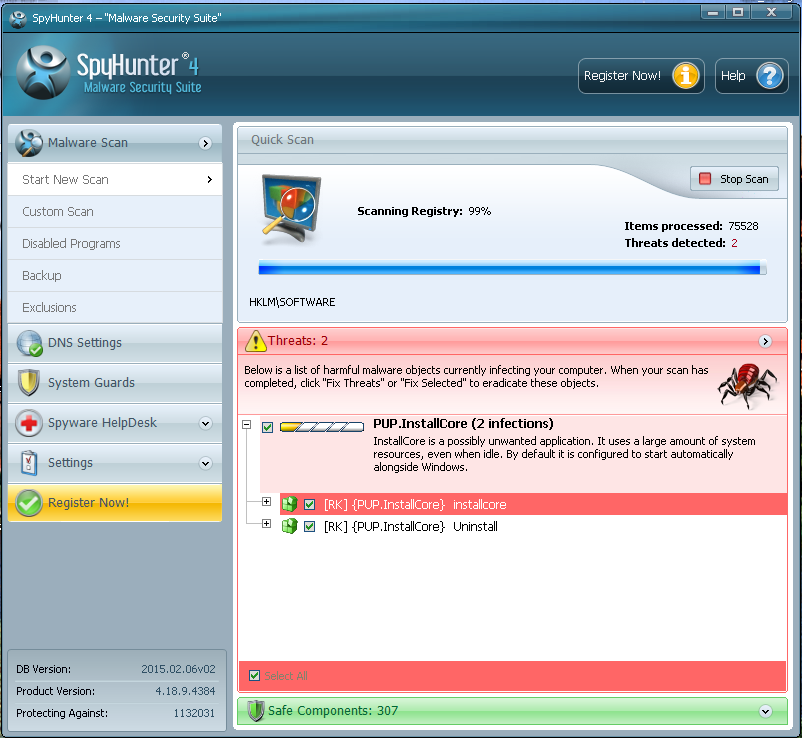Click Safe Components: 307 label
802x738 pixels.
pyautogui.click(x=333, y=711)
